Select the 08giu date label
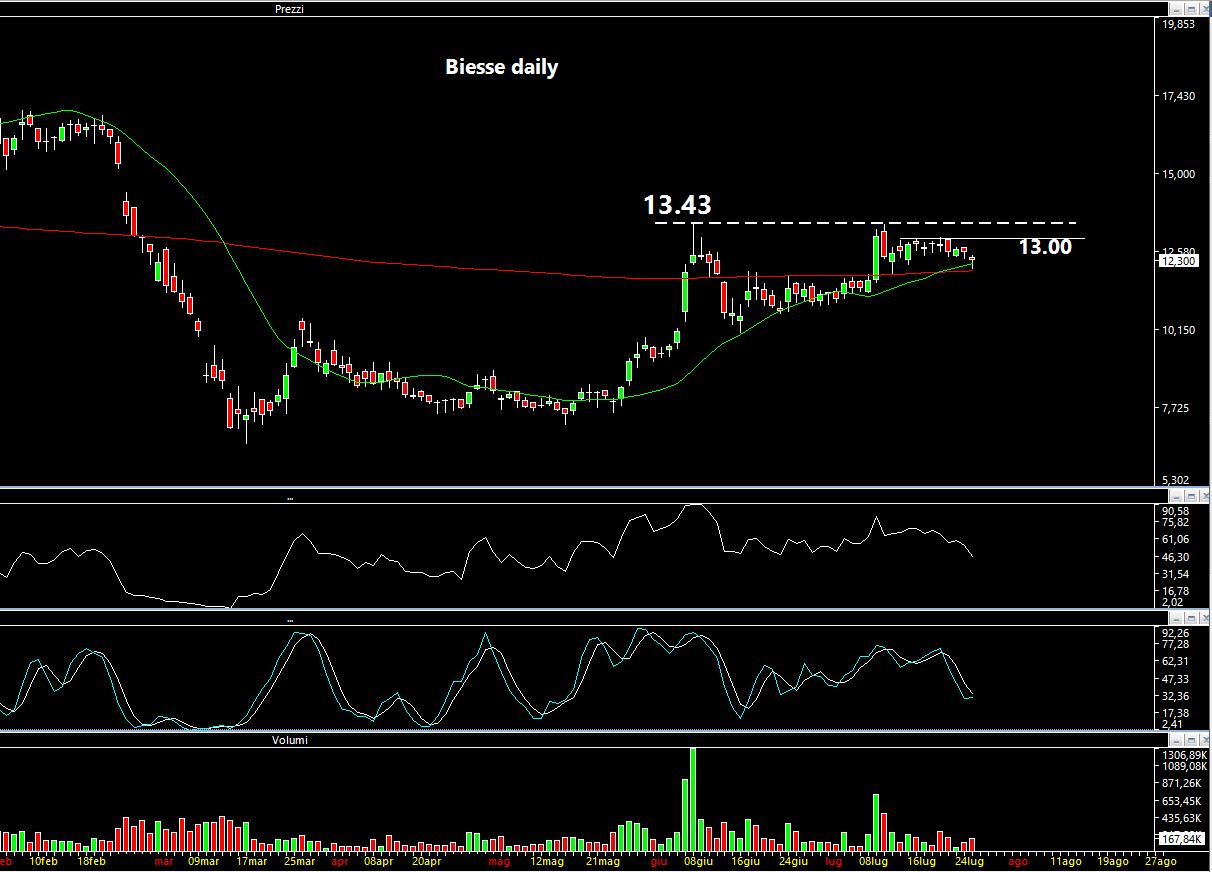This screenshot has width=1212, height=872. pos(698,860)
